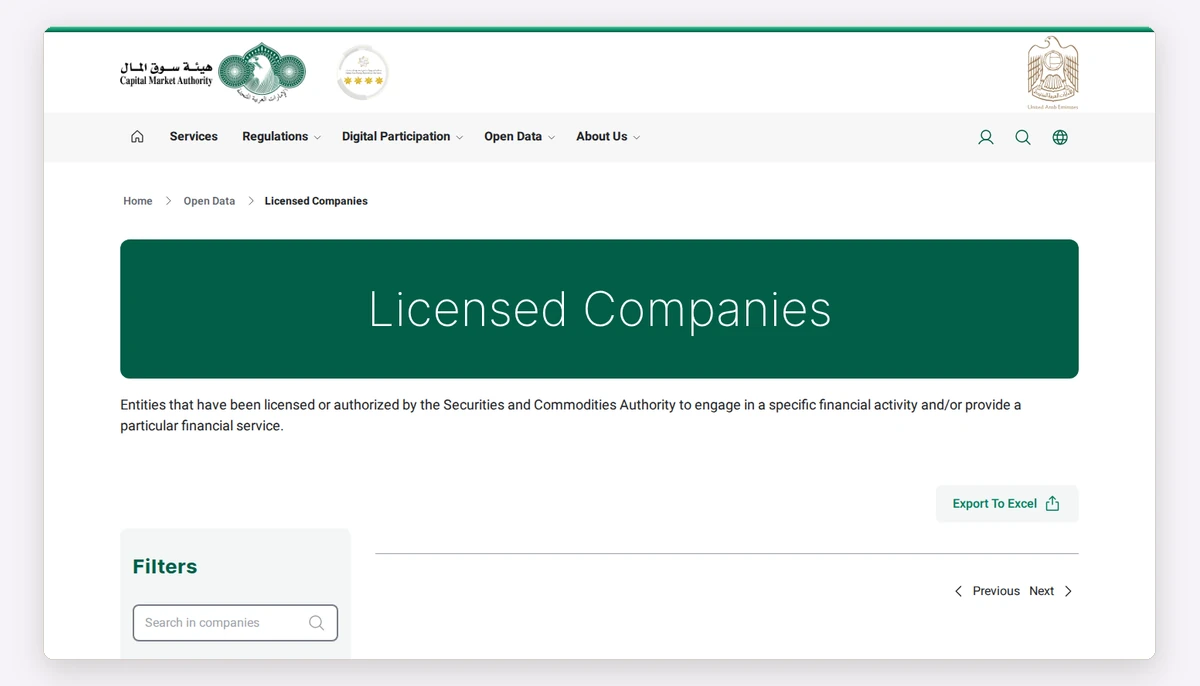Screen dimensions: 1200x686
Task: Go to the home icon in navbar
Action: tap(137, 137)
